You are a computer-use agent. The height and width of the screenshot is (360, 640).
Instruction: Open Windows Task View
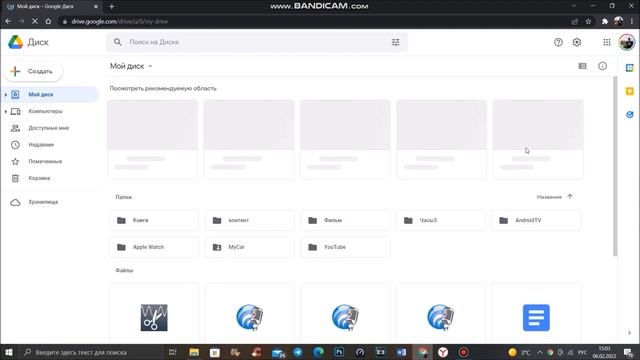(x=173, y=352)
